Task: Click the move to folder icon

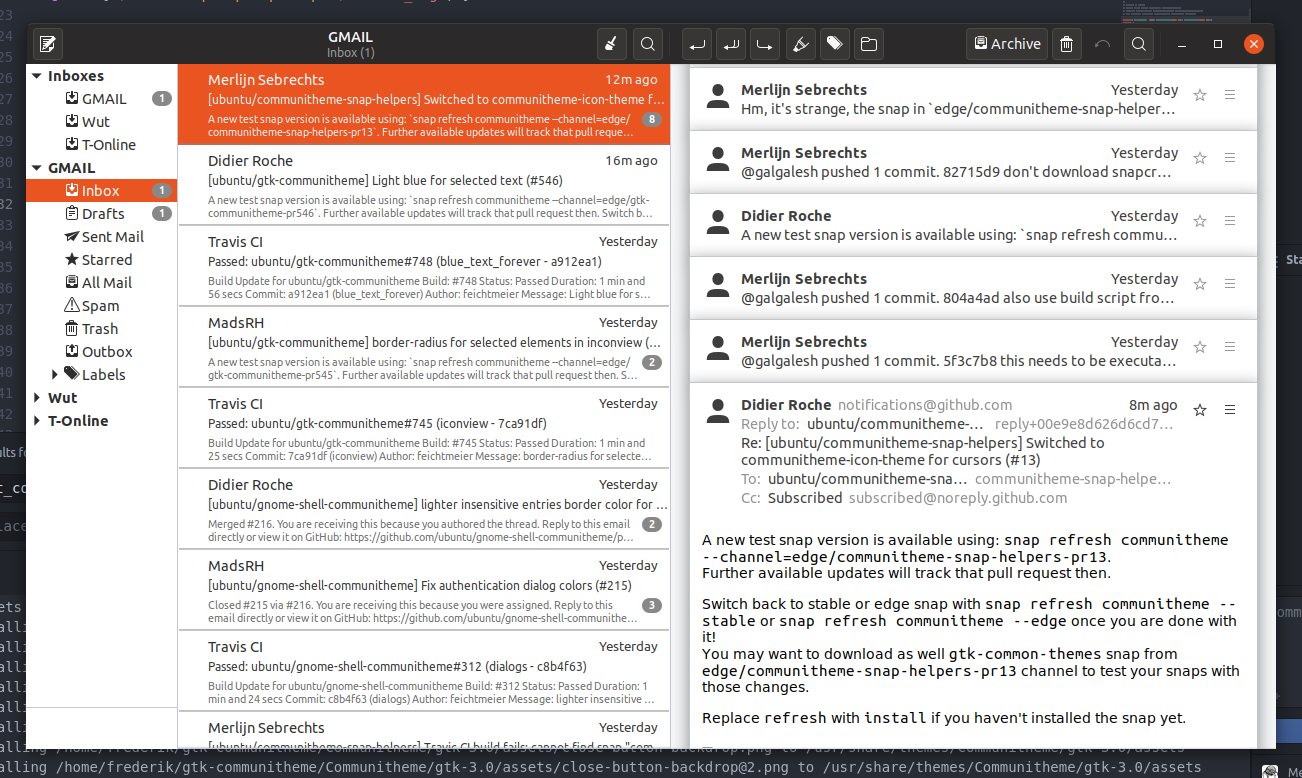Action: pos(868,44)
